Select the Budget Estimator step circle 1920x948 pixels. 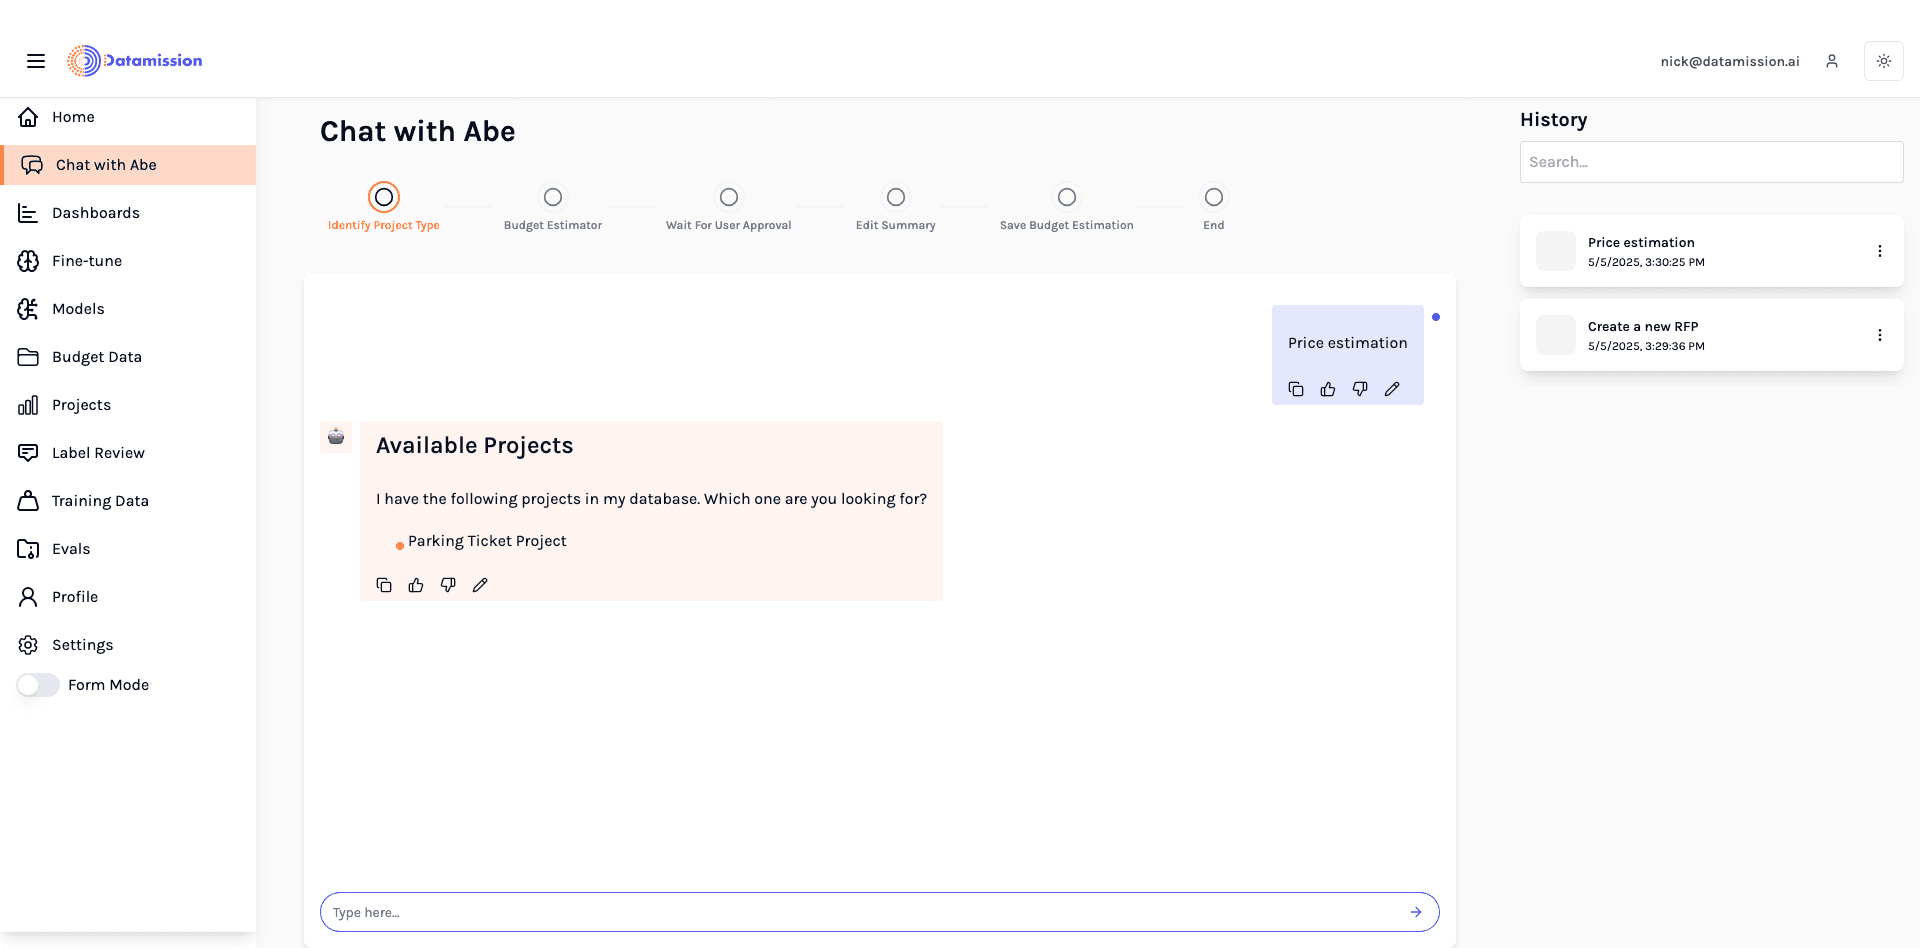(553, 197)
